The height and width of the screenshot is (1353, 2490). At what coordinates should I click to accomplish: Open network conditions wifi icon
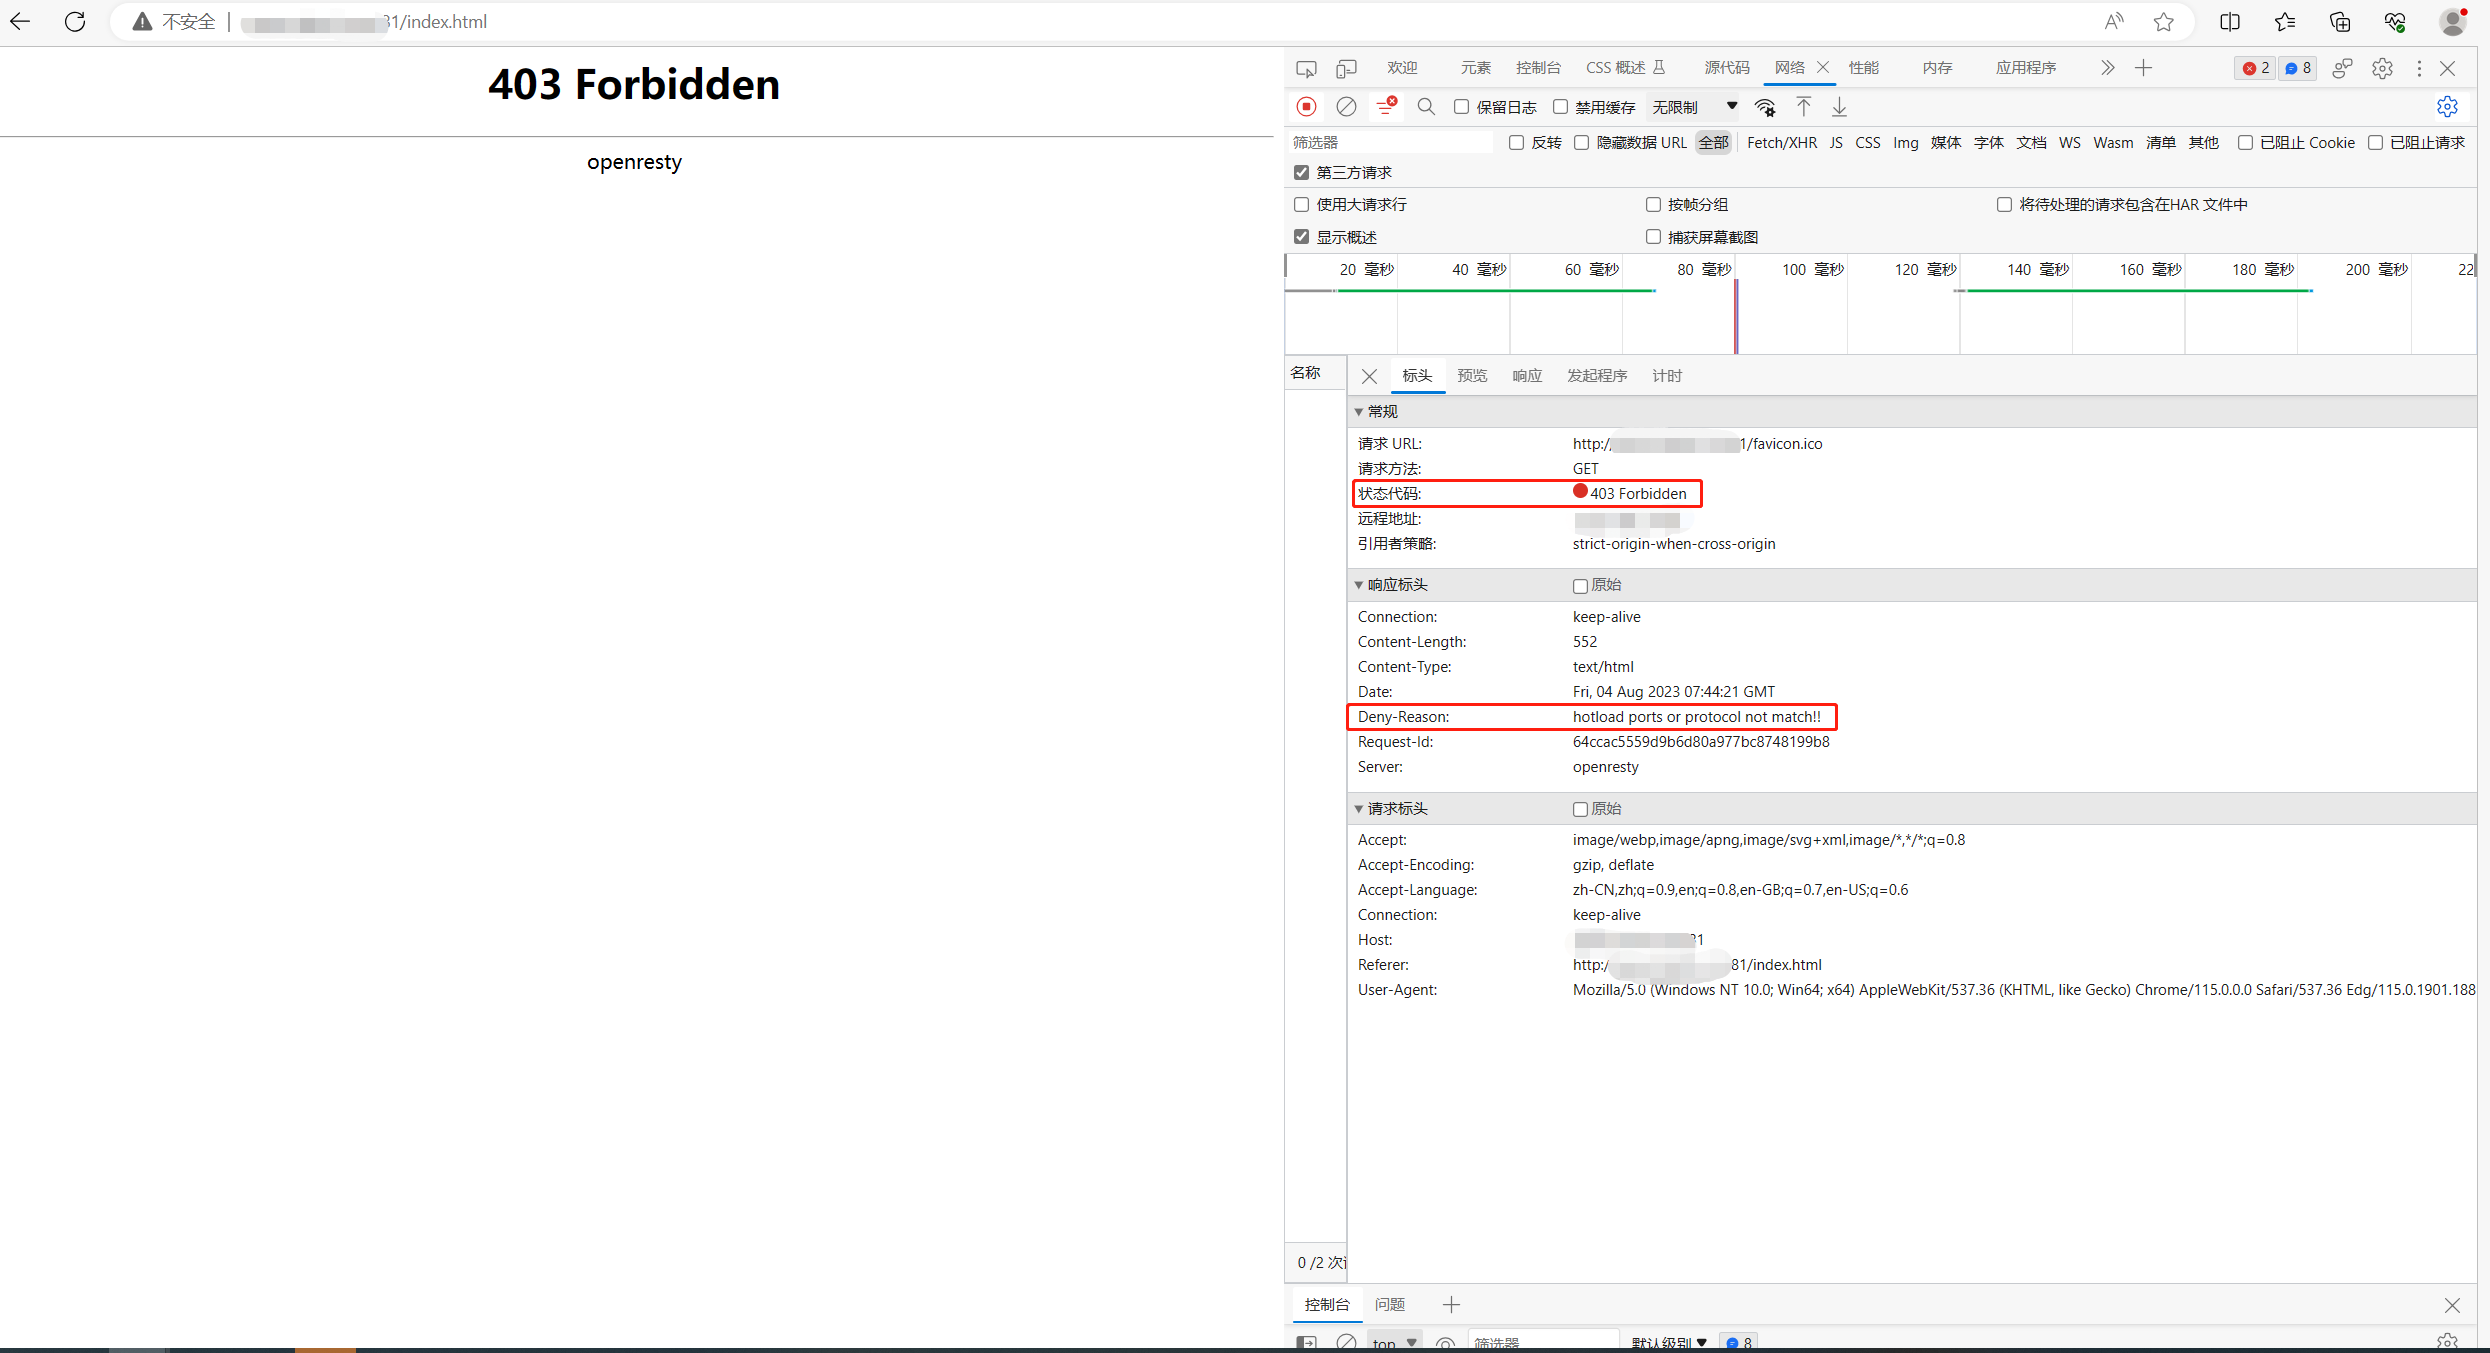[1765, 106]
